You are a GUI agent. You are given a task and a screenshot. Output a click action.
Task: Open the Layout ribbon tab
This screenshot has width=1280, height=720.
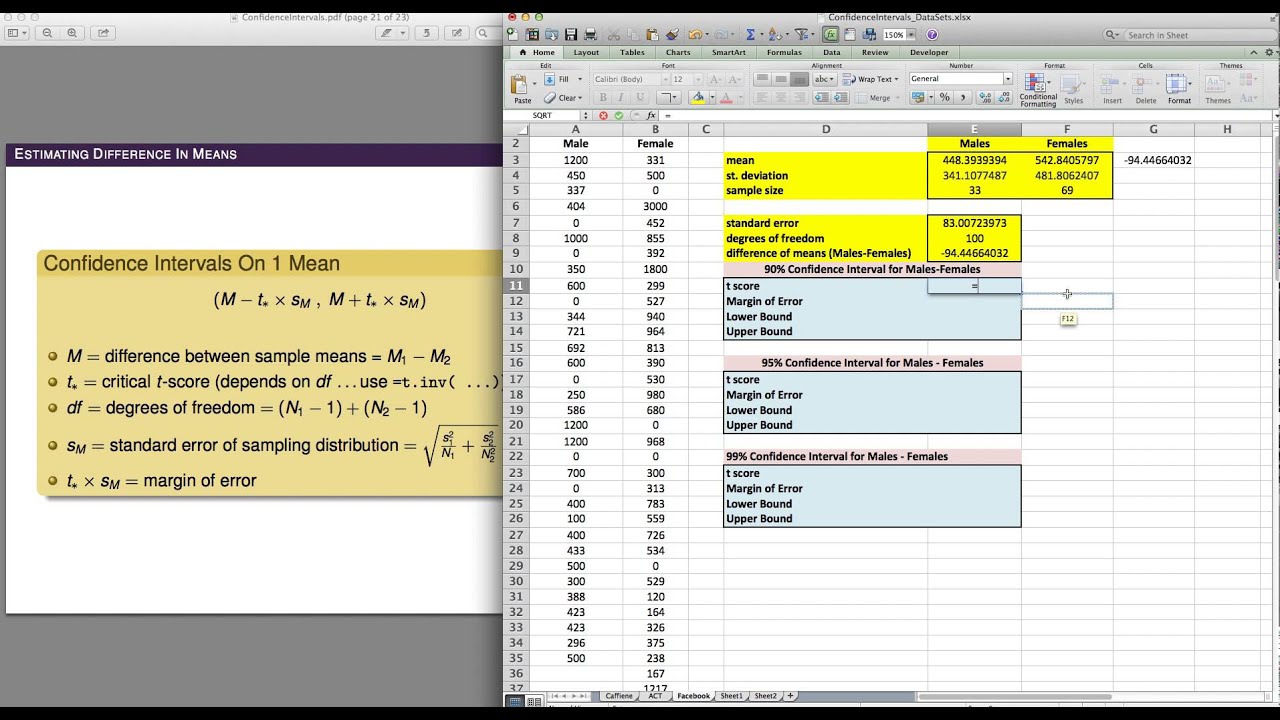click(x=586, y=52)
